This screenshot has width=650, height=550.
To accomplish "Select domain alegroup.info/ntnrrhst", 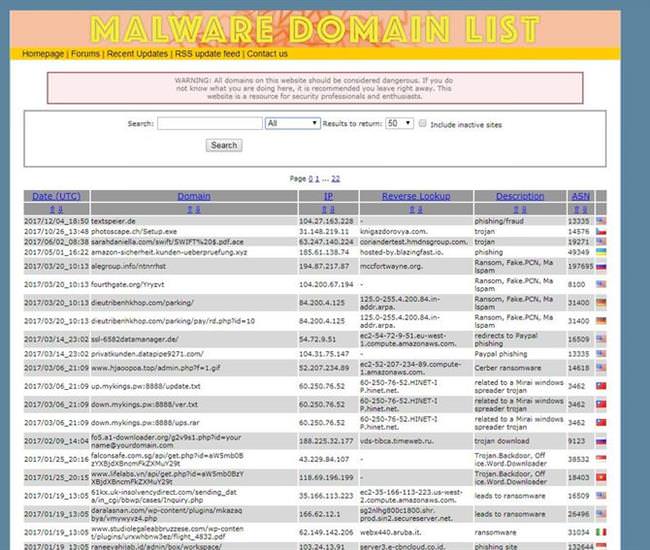I will [x=129, y=267].
